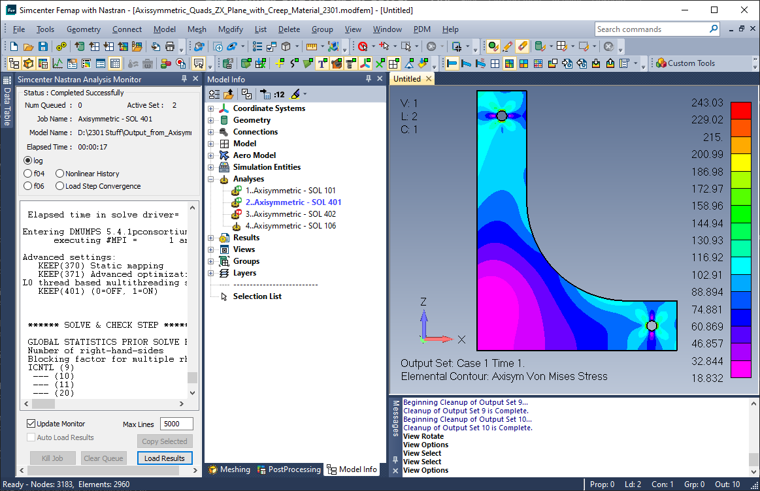Expand the Simulation Entities node
Screen dimensions: 760x491
(211, 167)
